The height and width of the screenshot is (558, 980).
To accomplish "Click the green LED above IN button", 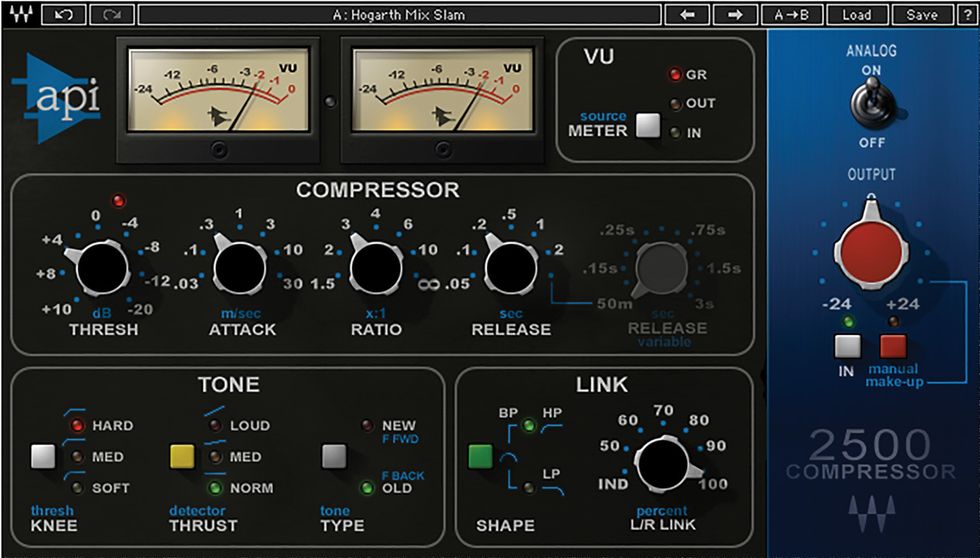I will coord(848,322).
